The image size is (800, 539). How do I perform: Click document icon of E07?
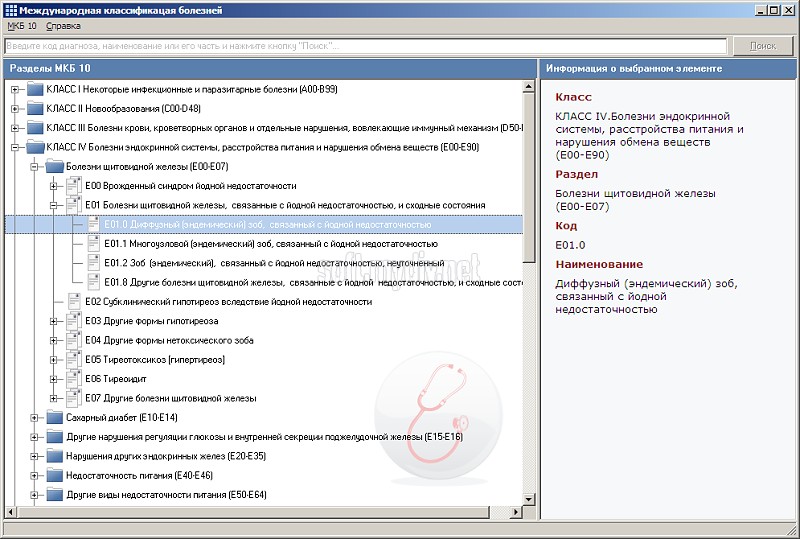(73, 398)
